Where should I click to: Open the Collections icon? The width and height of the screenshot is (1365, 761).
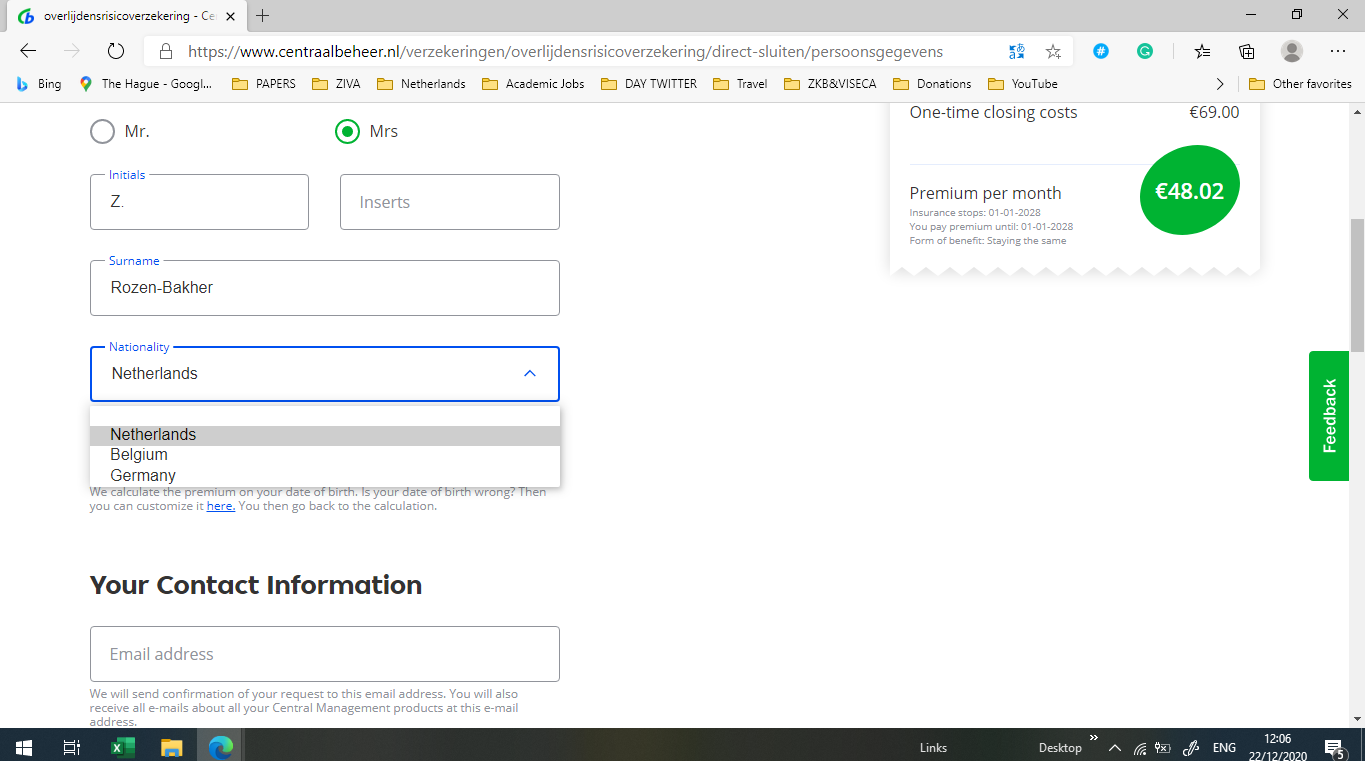coord(1246,51)
